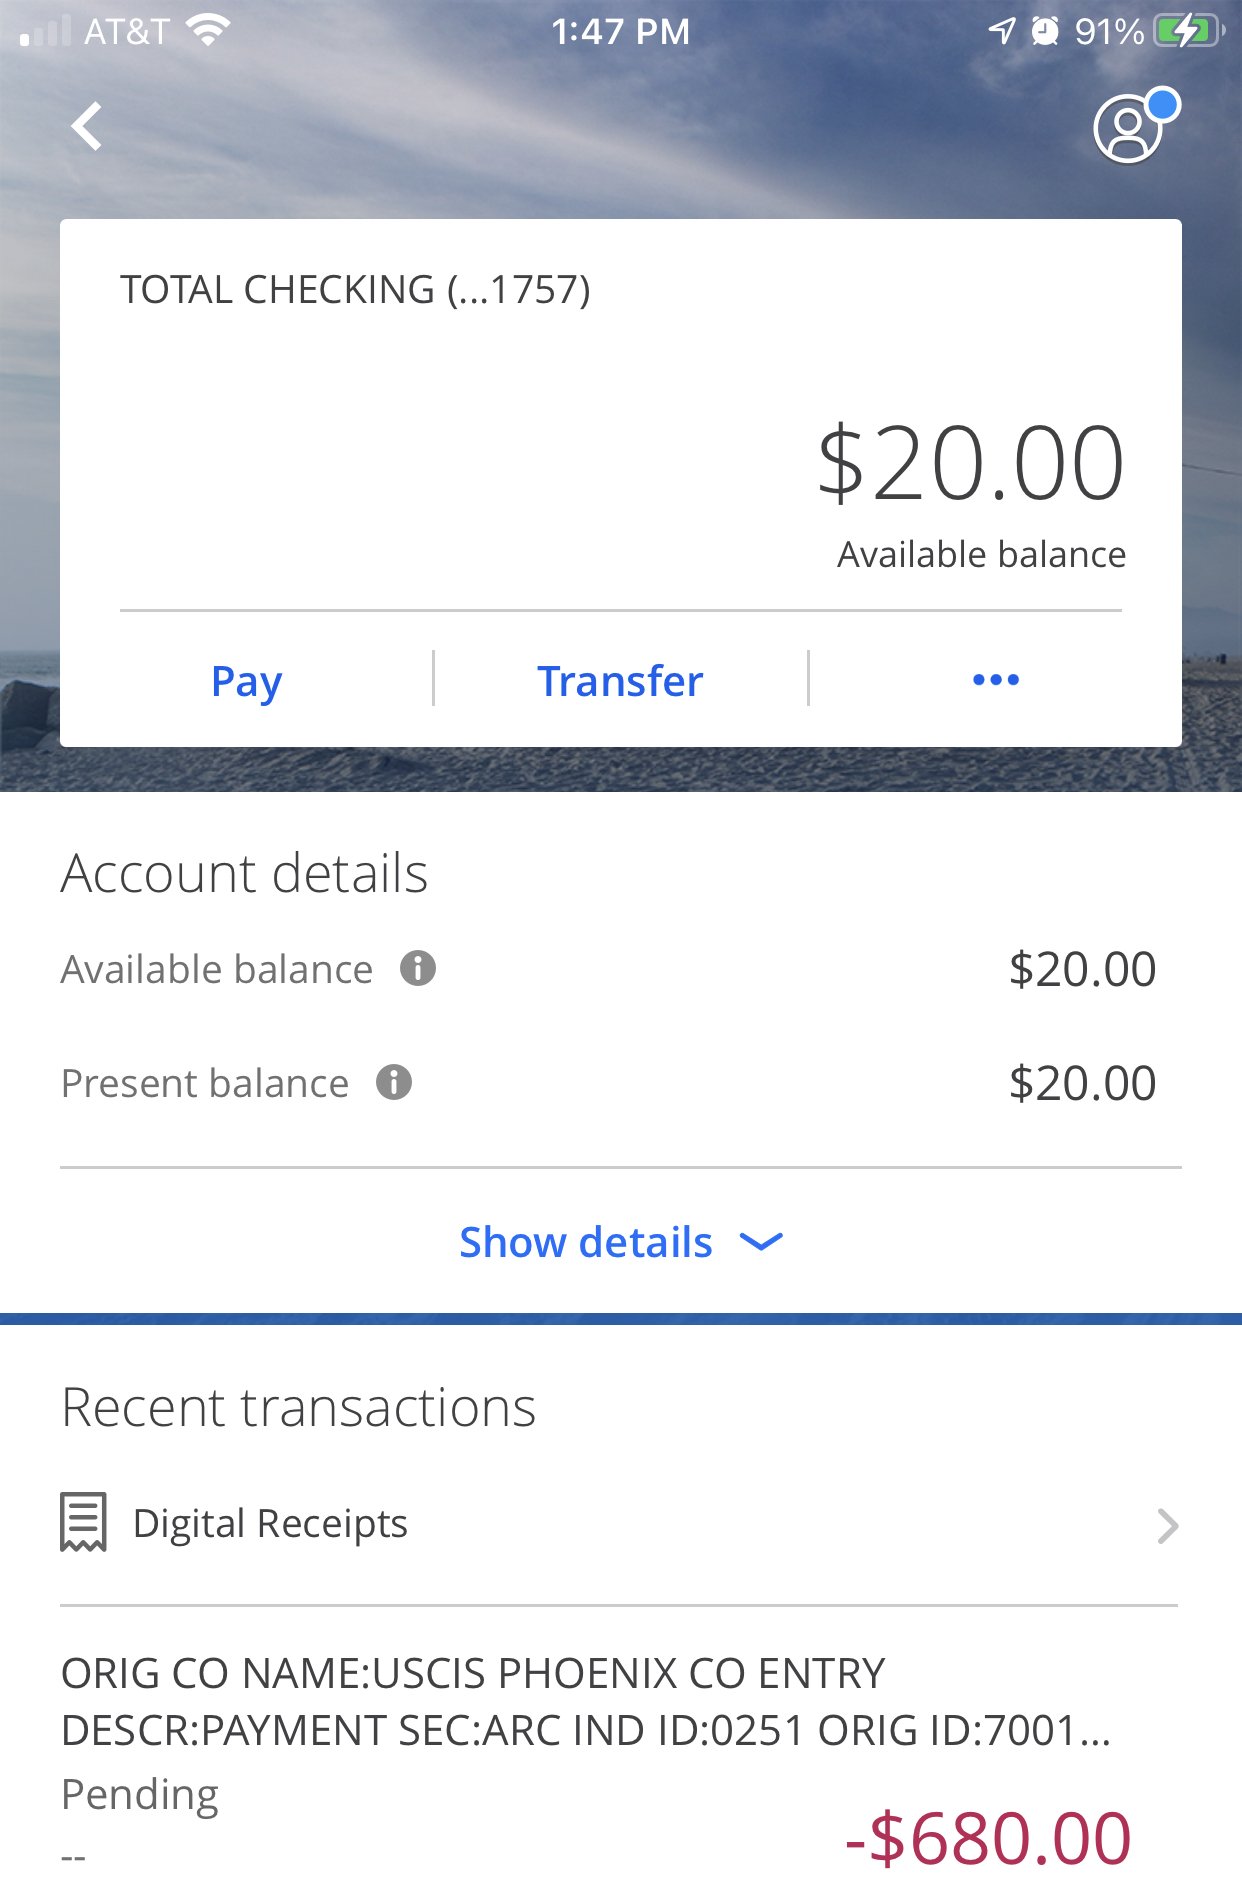
Task: Tap the back arrow icon
Action: coord(88,127)
